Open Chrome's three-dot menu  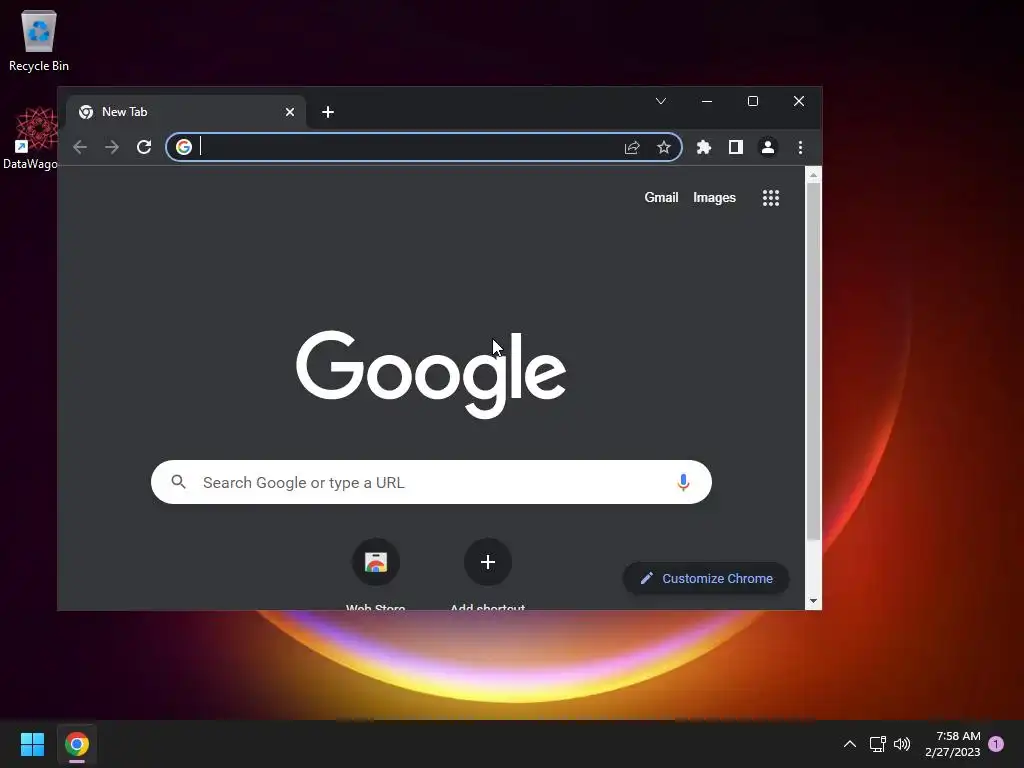(x=800, y=147)
